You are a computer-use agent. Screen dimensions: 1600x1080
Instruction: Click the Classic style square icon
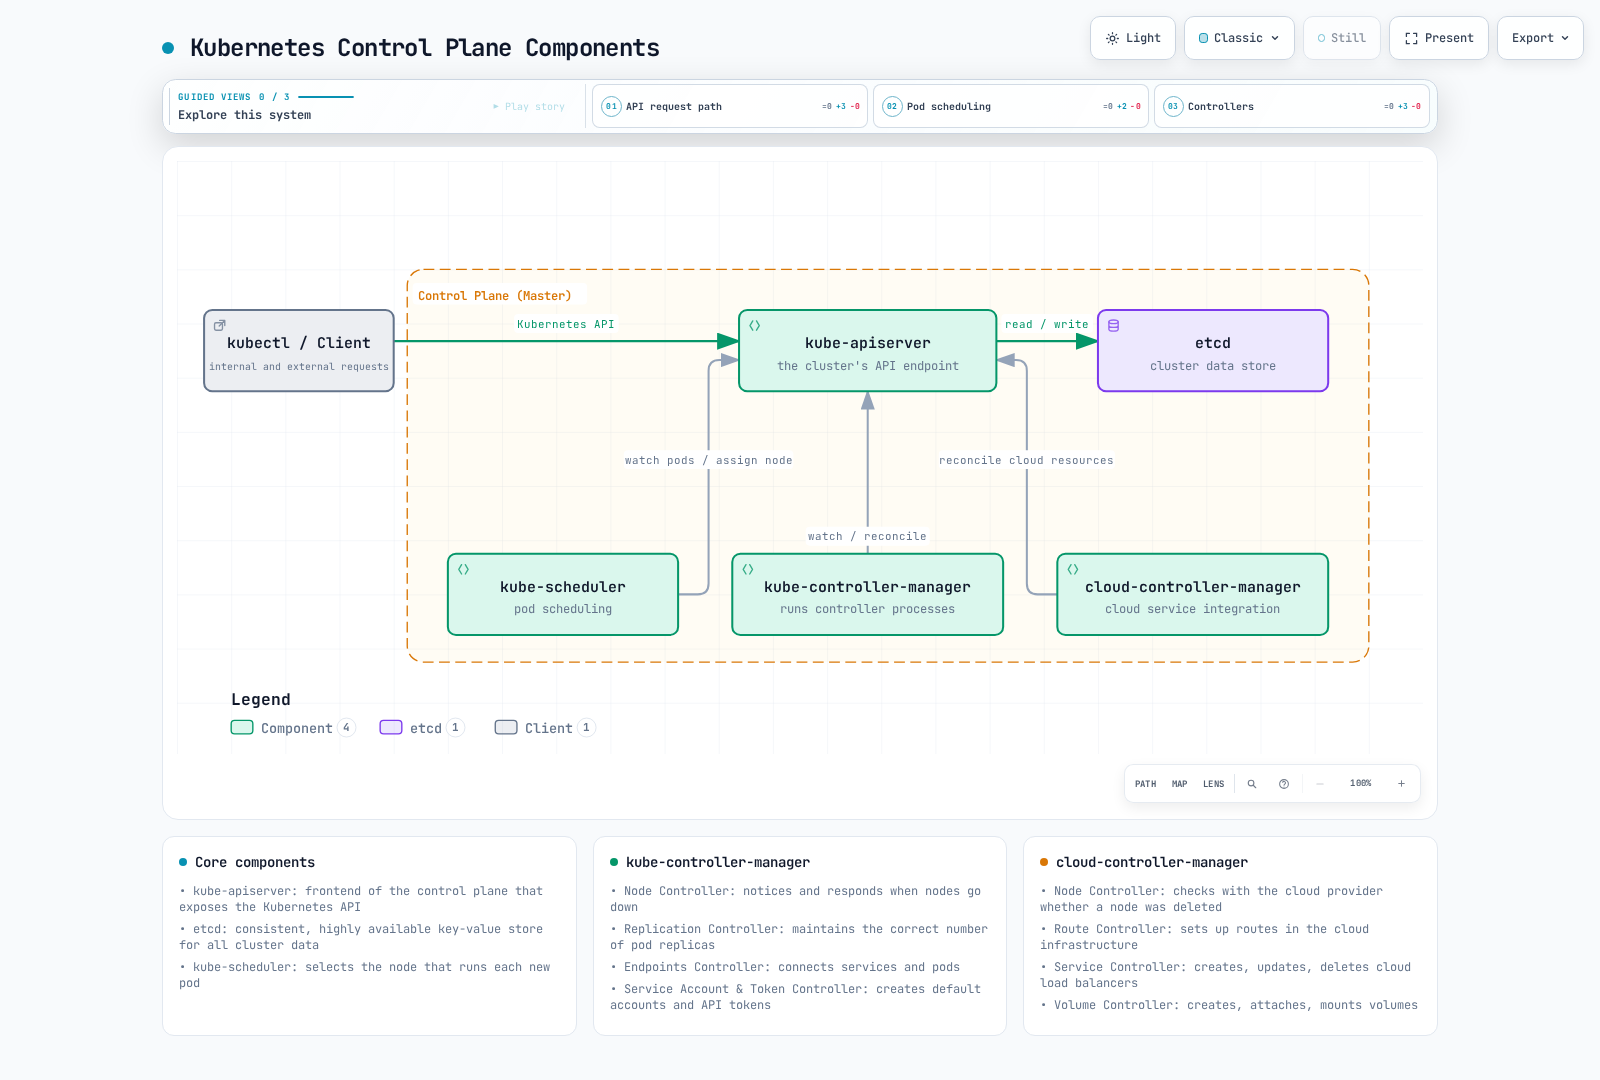1203,38
